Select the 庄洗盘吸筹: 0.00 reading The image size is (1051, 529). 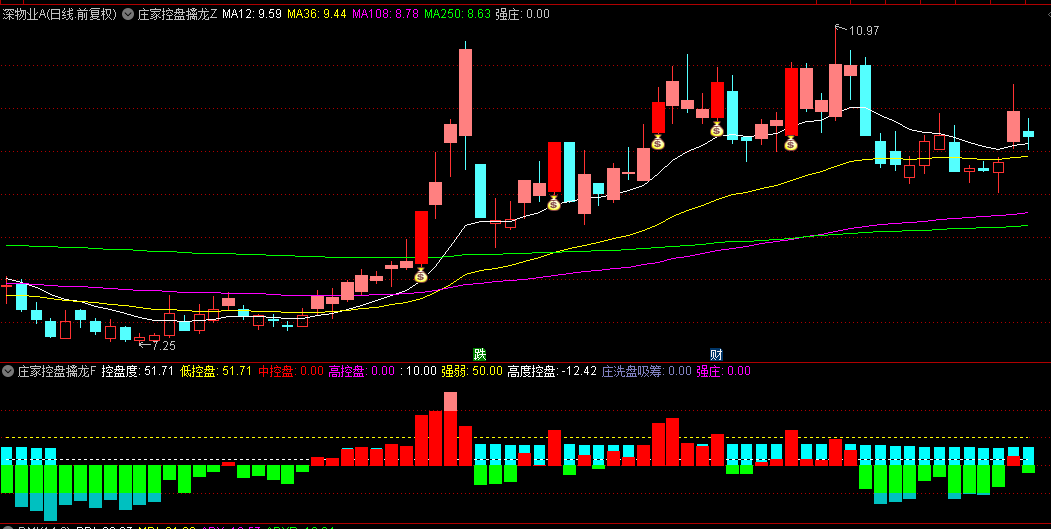point(647,371)
